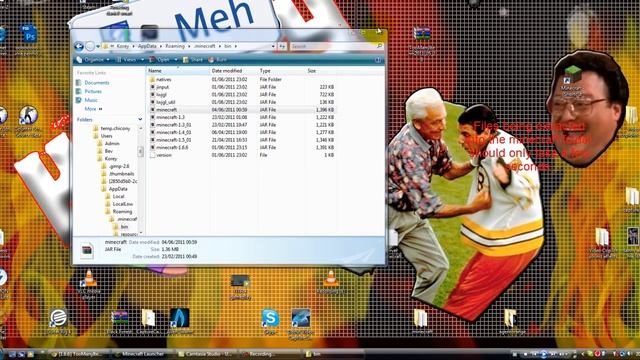This screenshot has height=360, width=640.
Task: Click the magnifier icon in Search box
Action: click(x=380, y=46)
